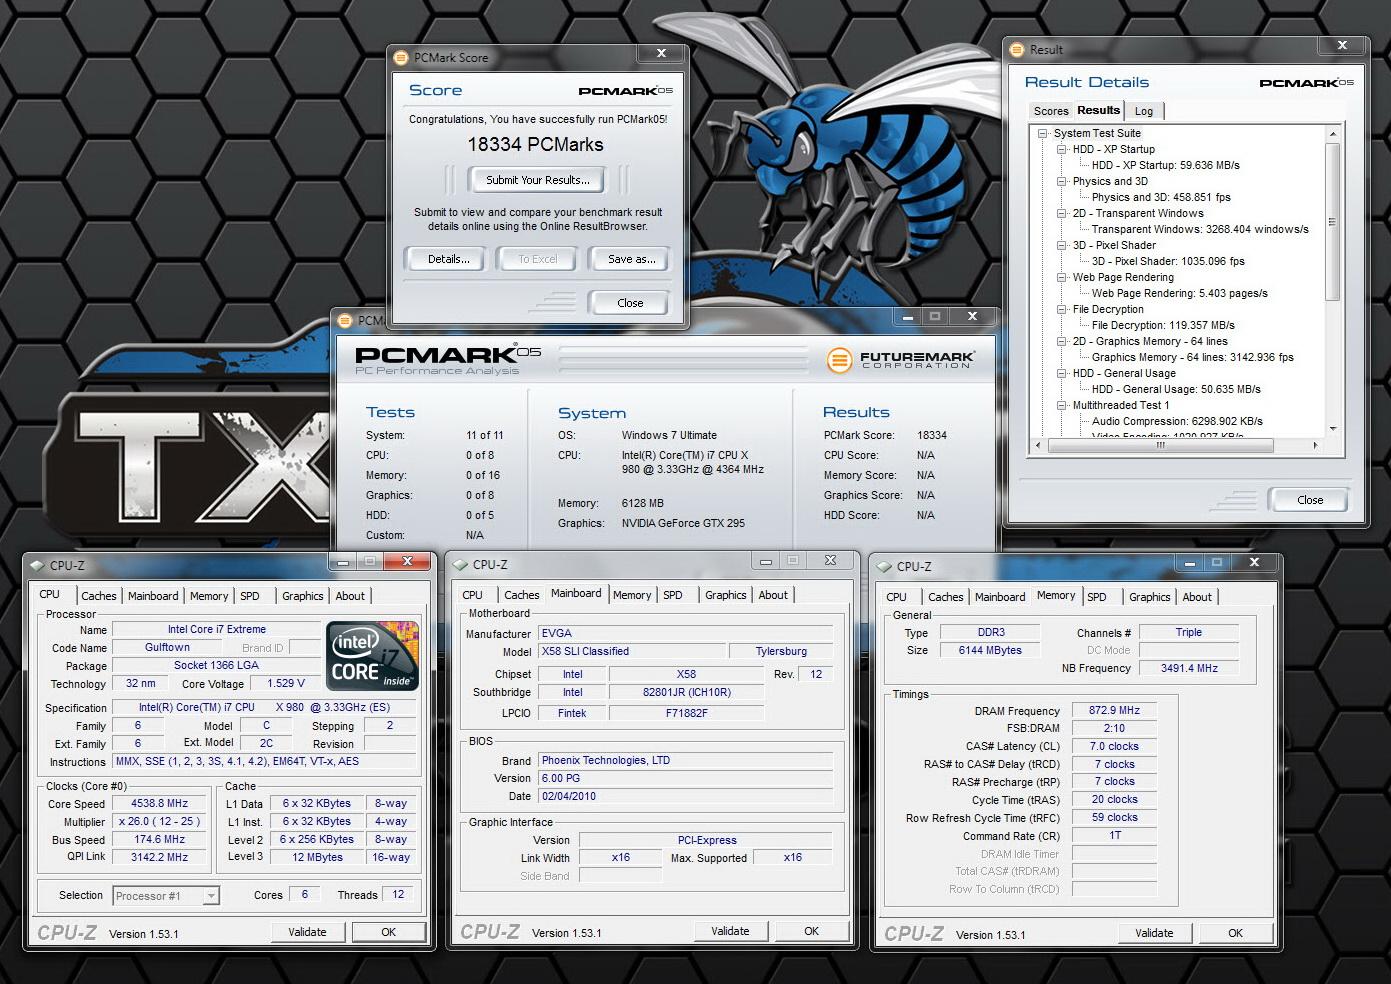Click OK in the mainboard CPU-Z window
The height and width of the screenshot is (984, 1391).
(x=812, y=931)
